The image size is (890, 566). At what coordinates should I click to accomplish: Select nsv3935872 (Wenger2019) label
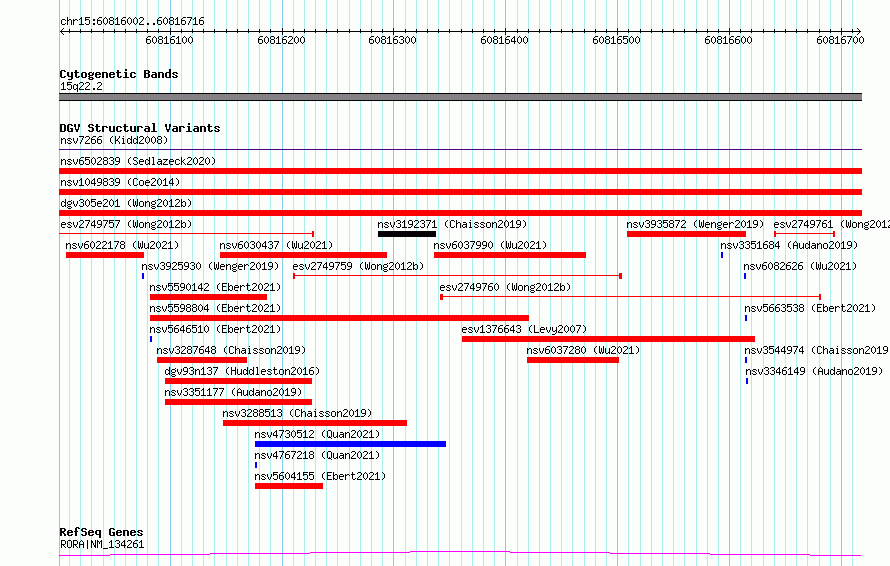(x=695, y=224)
